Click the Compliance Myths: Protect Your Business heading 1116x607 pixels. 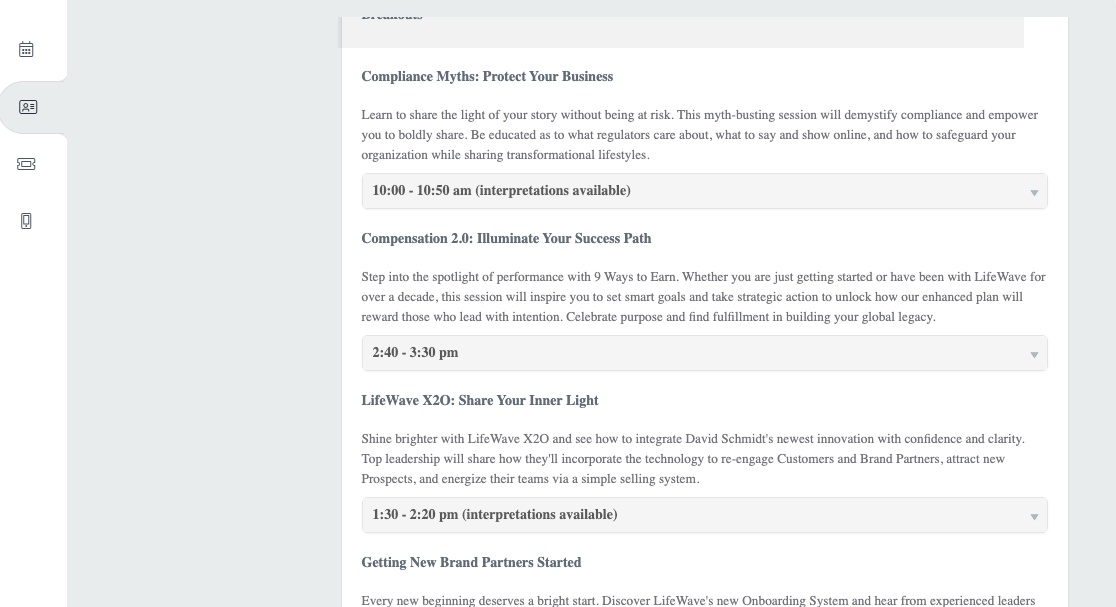coord(487,77)
